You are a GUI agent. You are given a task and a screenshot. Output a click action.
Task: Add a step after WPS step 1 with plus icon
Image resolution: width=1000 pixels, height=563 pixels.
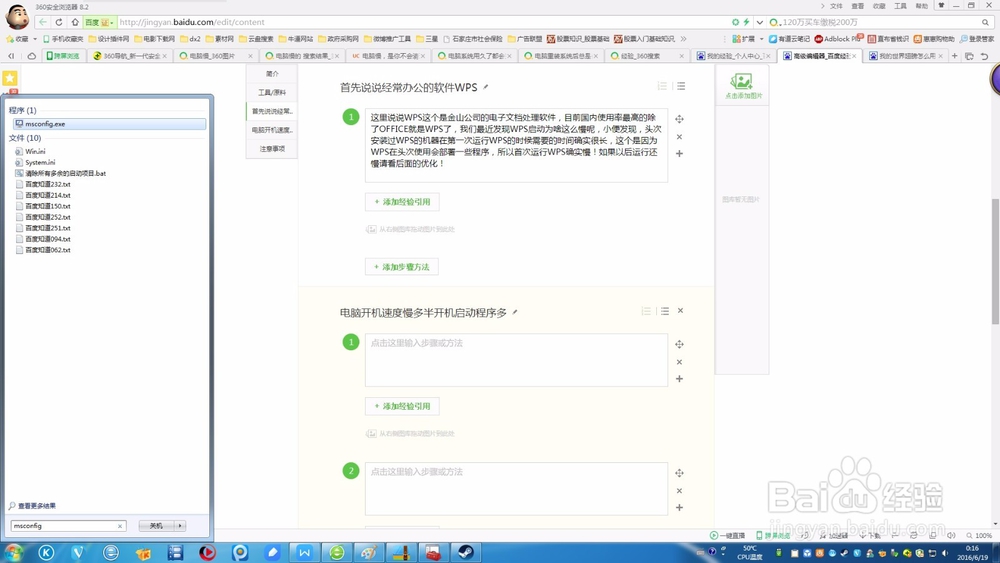pos(679,154)
